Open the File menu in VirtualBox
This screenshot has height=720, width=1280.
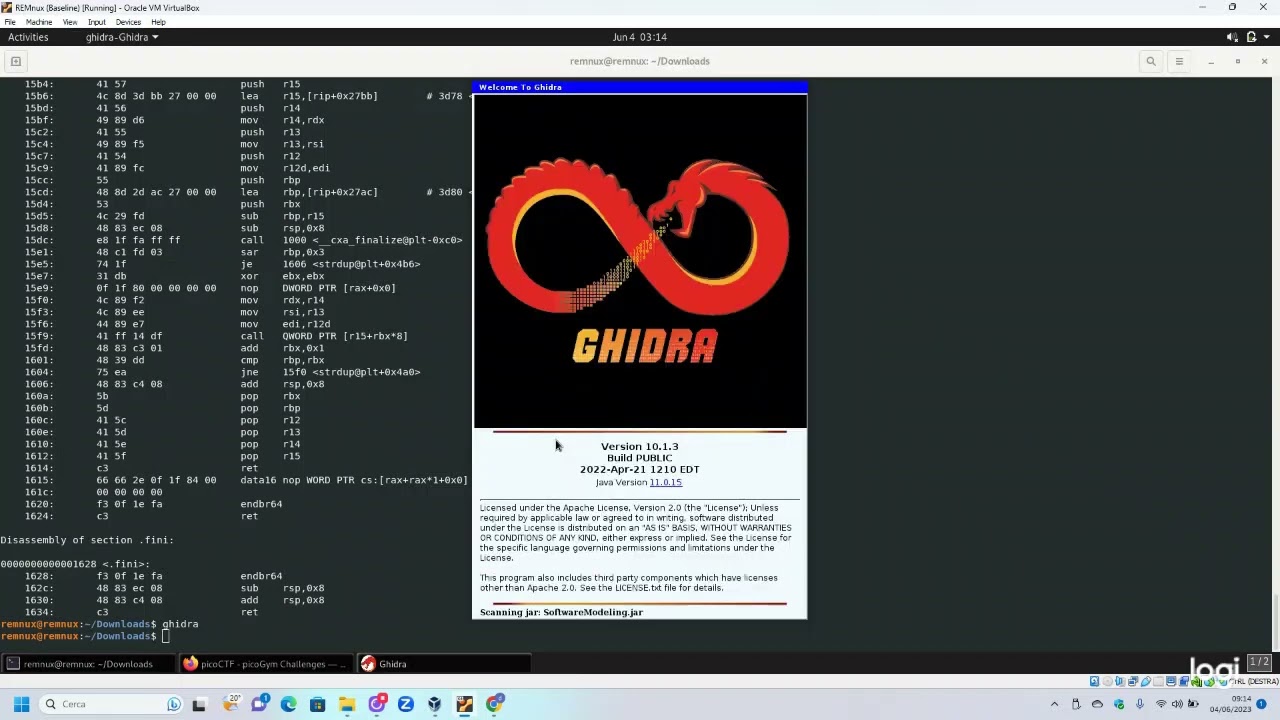click(10, 22)
